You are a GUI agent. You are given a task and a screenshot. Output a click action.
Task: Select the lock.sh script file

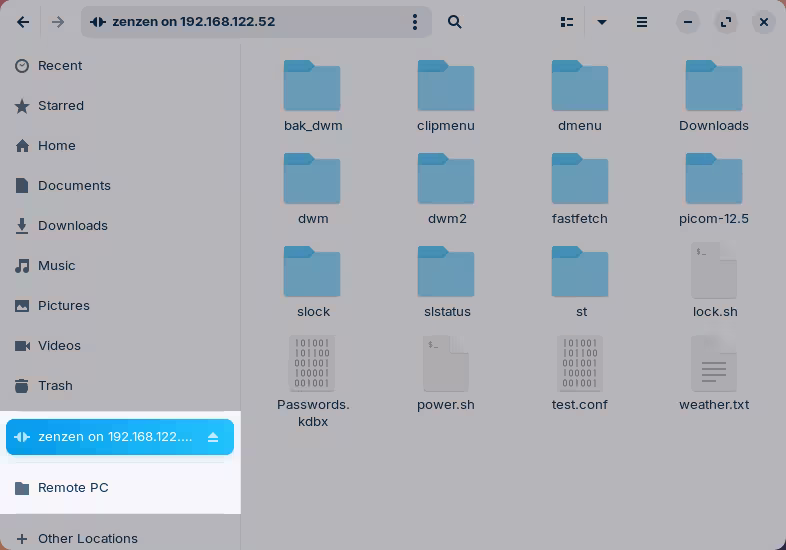(x=714, y=271)
